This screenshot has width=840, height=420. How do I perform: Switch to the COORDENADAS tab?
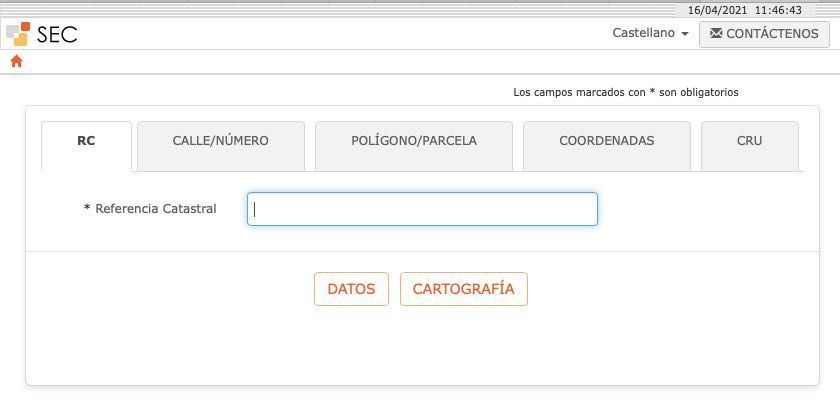coord(606,146)
